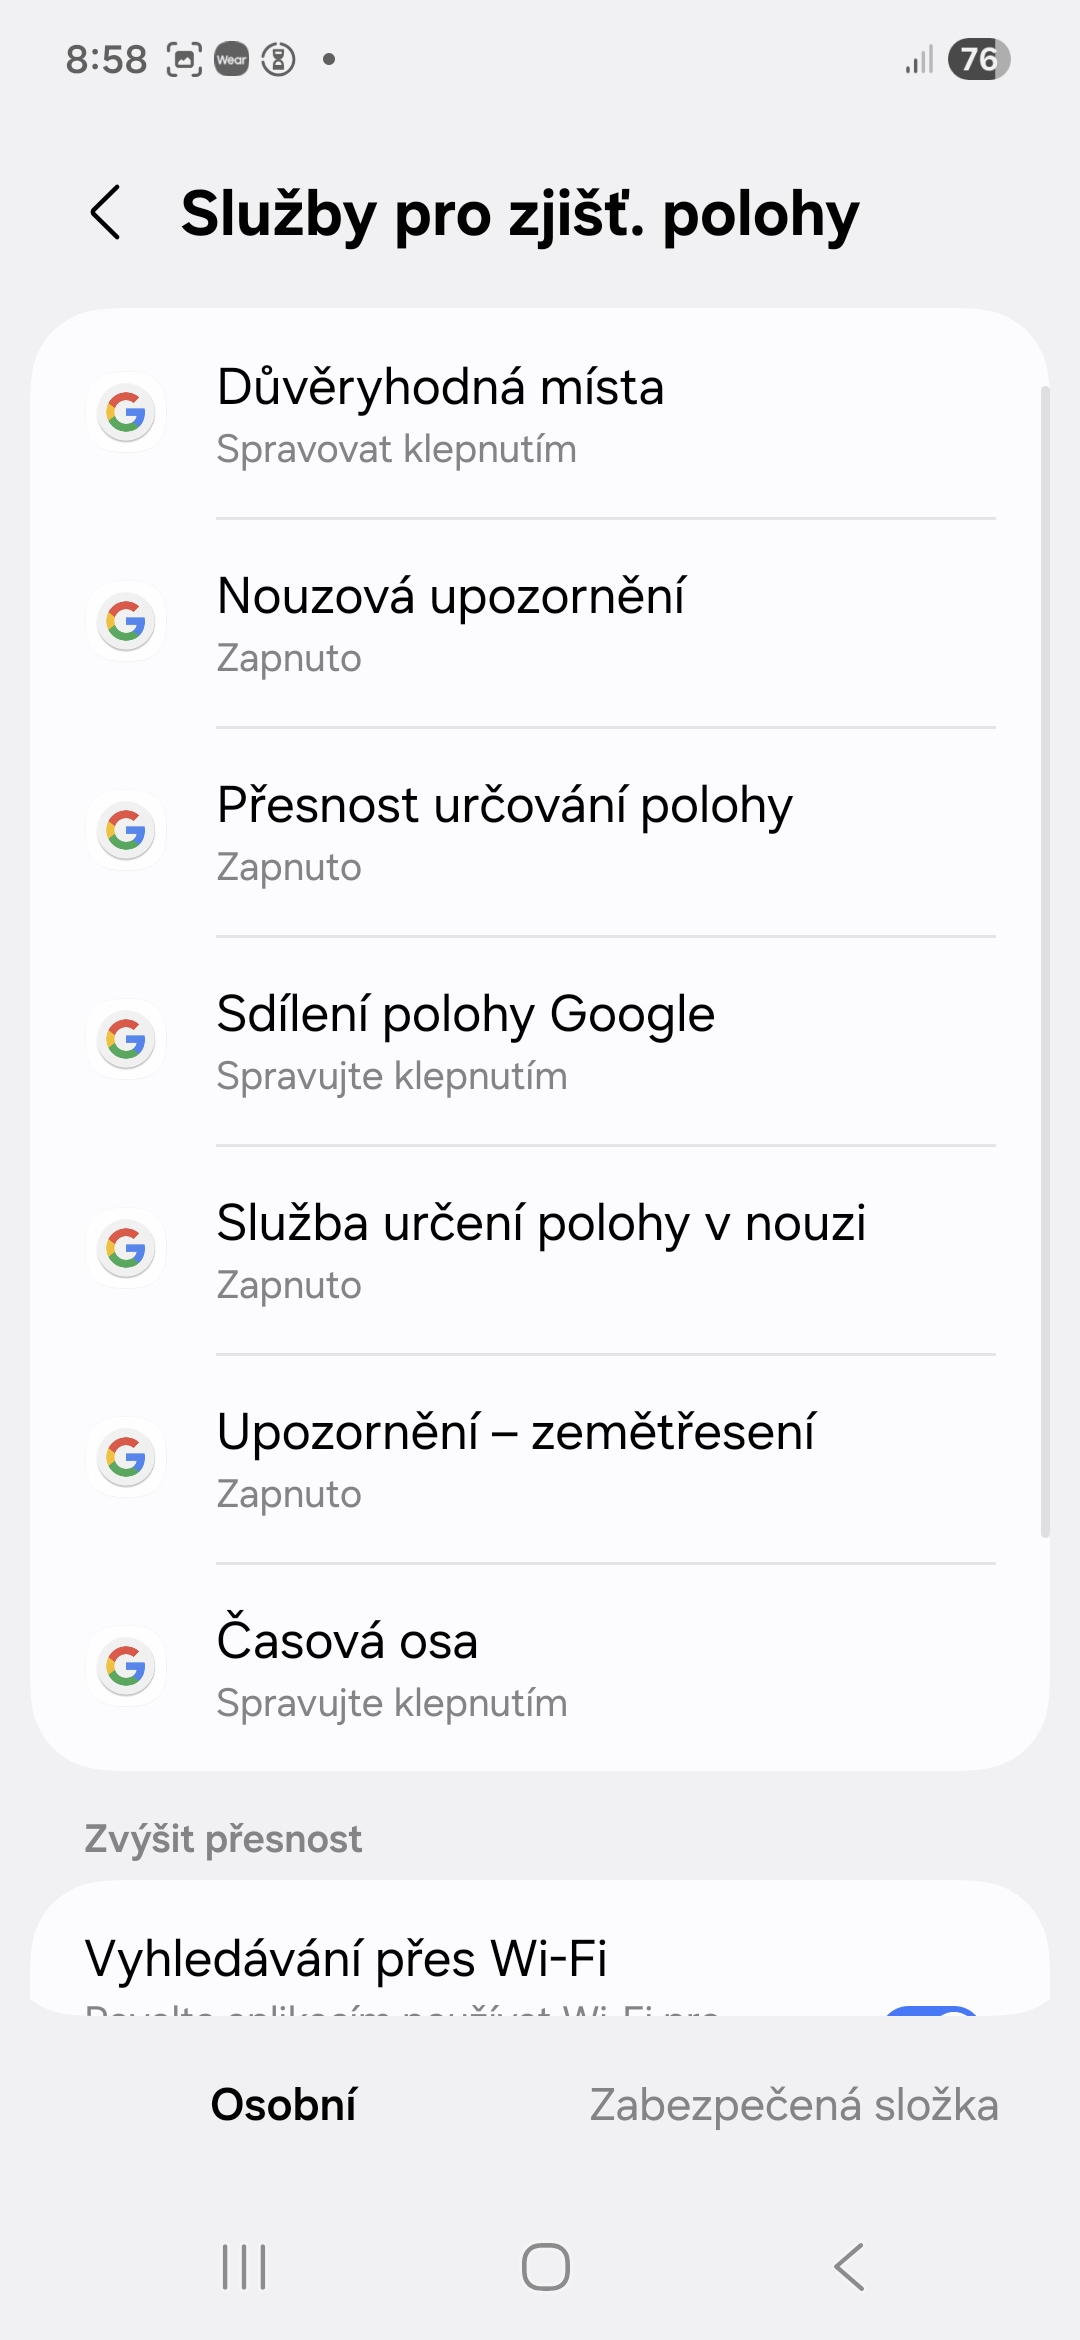Tap Google icon beside Sdílení polohy Google

click(126, 1040)
